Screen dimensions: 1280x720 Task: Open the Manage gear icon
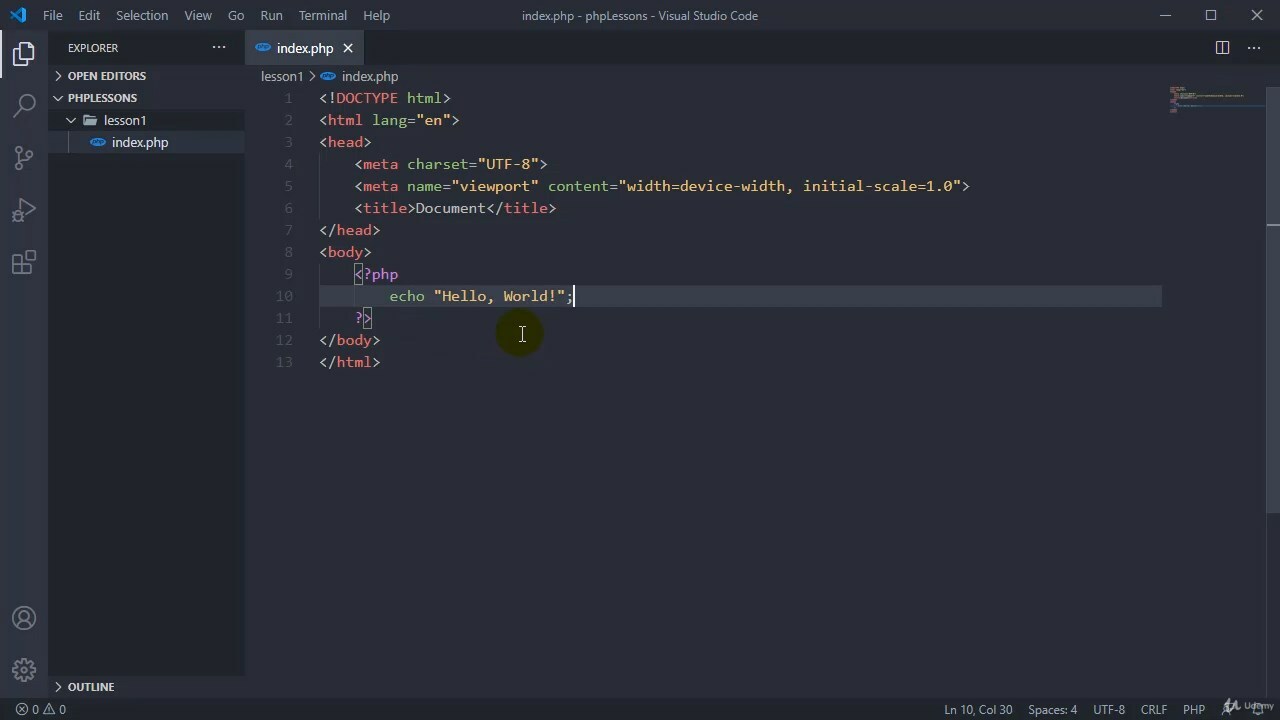point(24,670)
